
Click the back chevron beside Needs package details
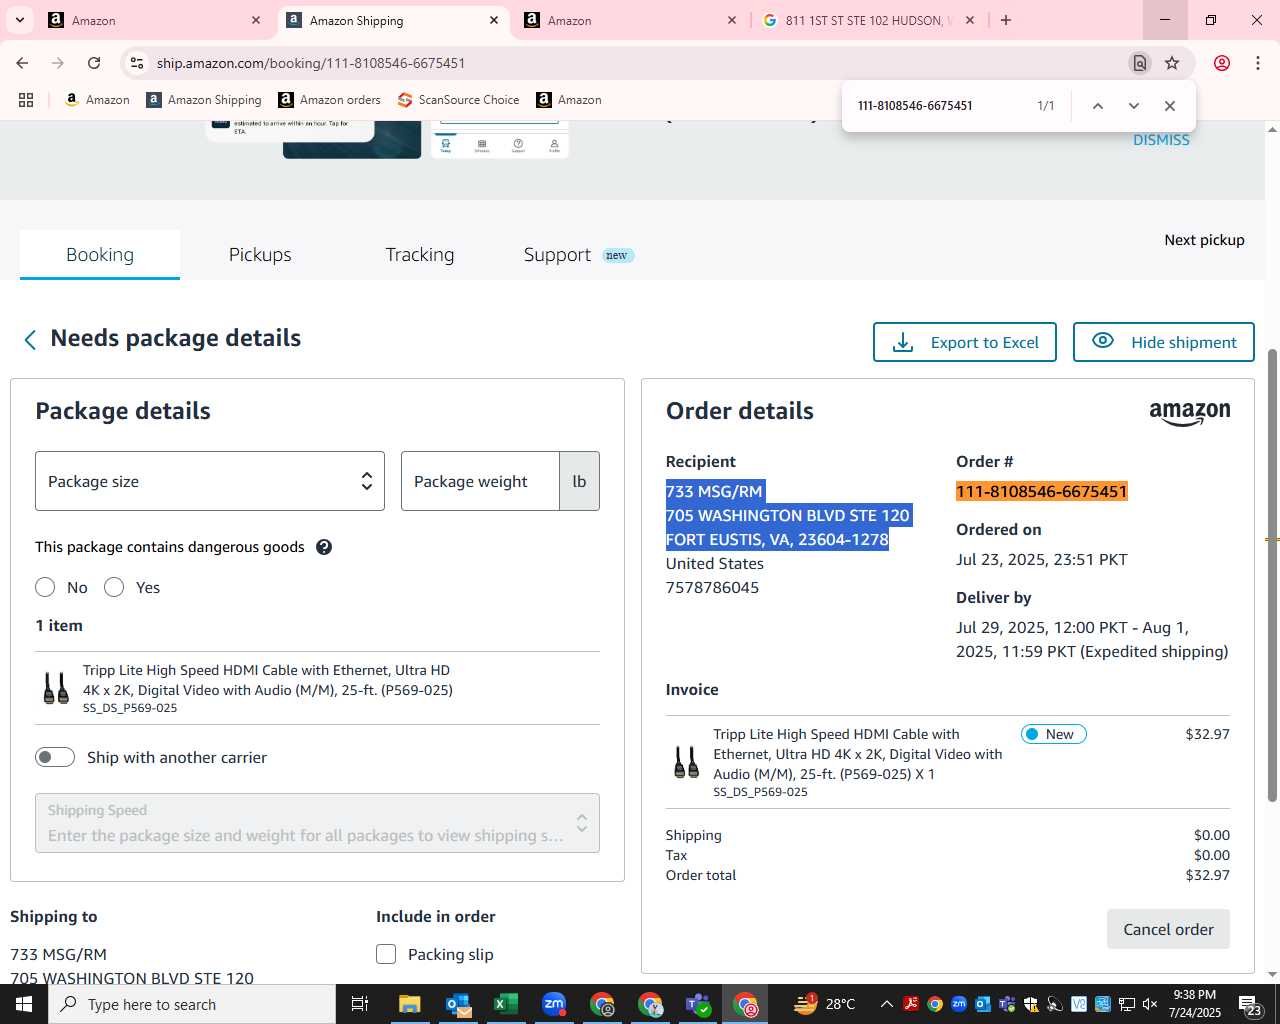[x=30, y=340]
